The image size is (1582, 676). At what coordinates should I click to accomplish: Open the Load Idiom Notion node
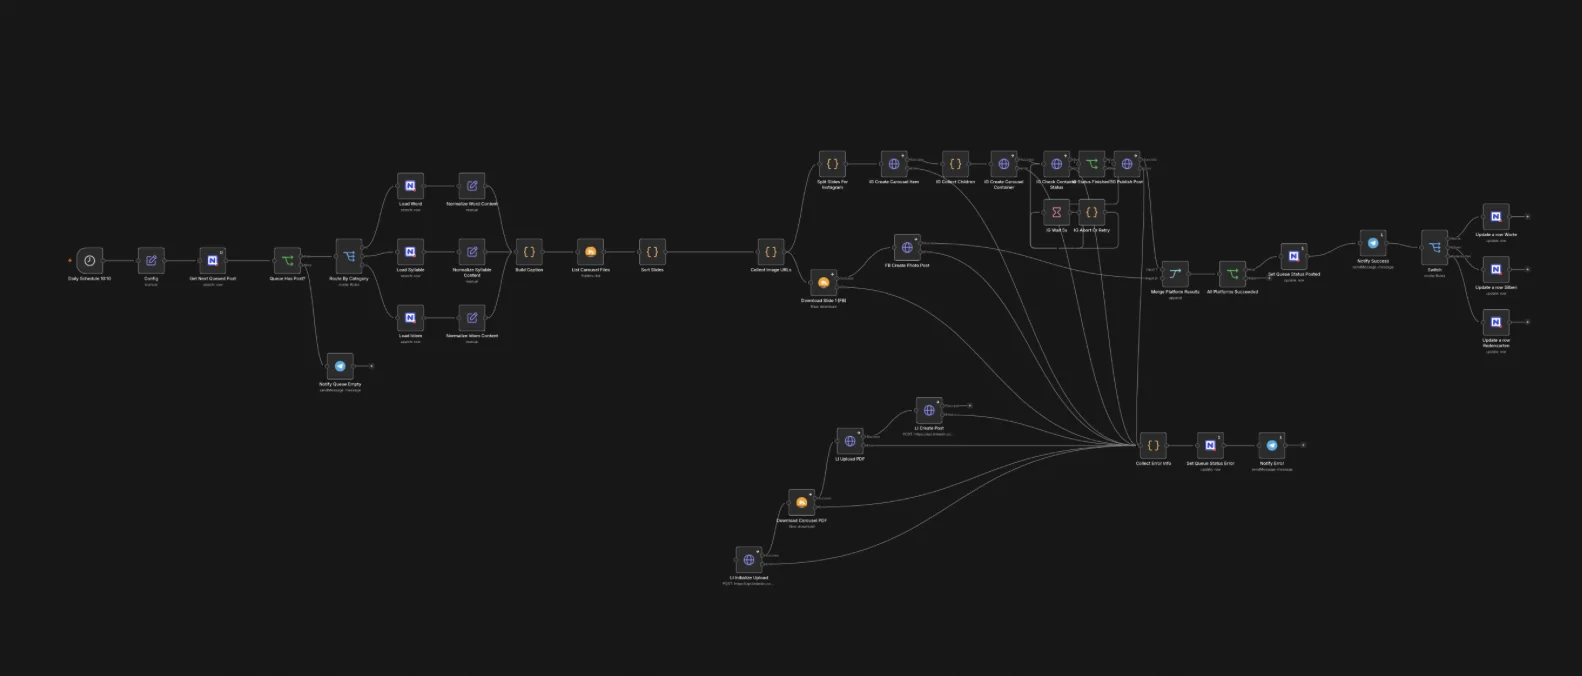pyautogui.click(x=410, y=318)
